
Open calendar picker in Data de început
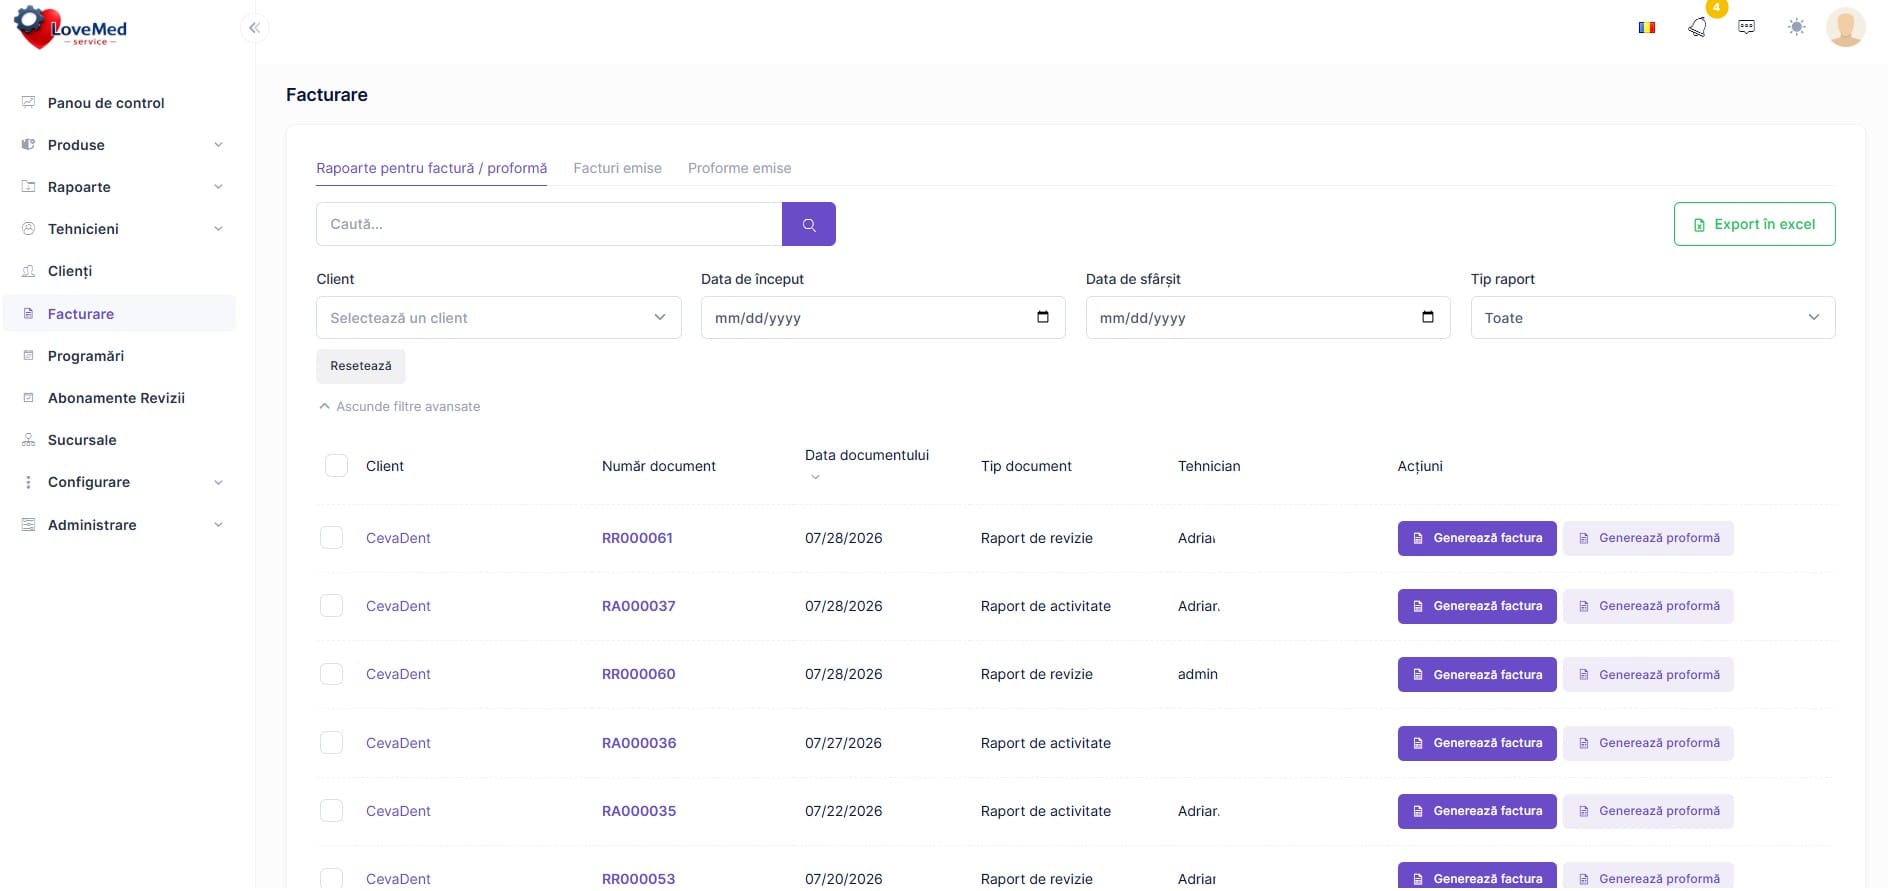(1043, 317)
